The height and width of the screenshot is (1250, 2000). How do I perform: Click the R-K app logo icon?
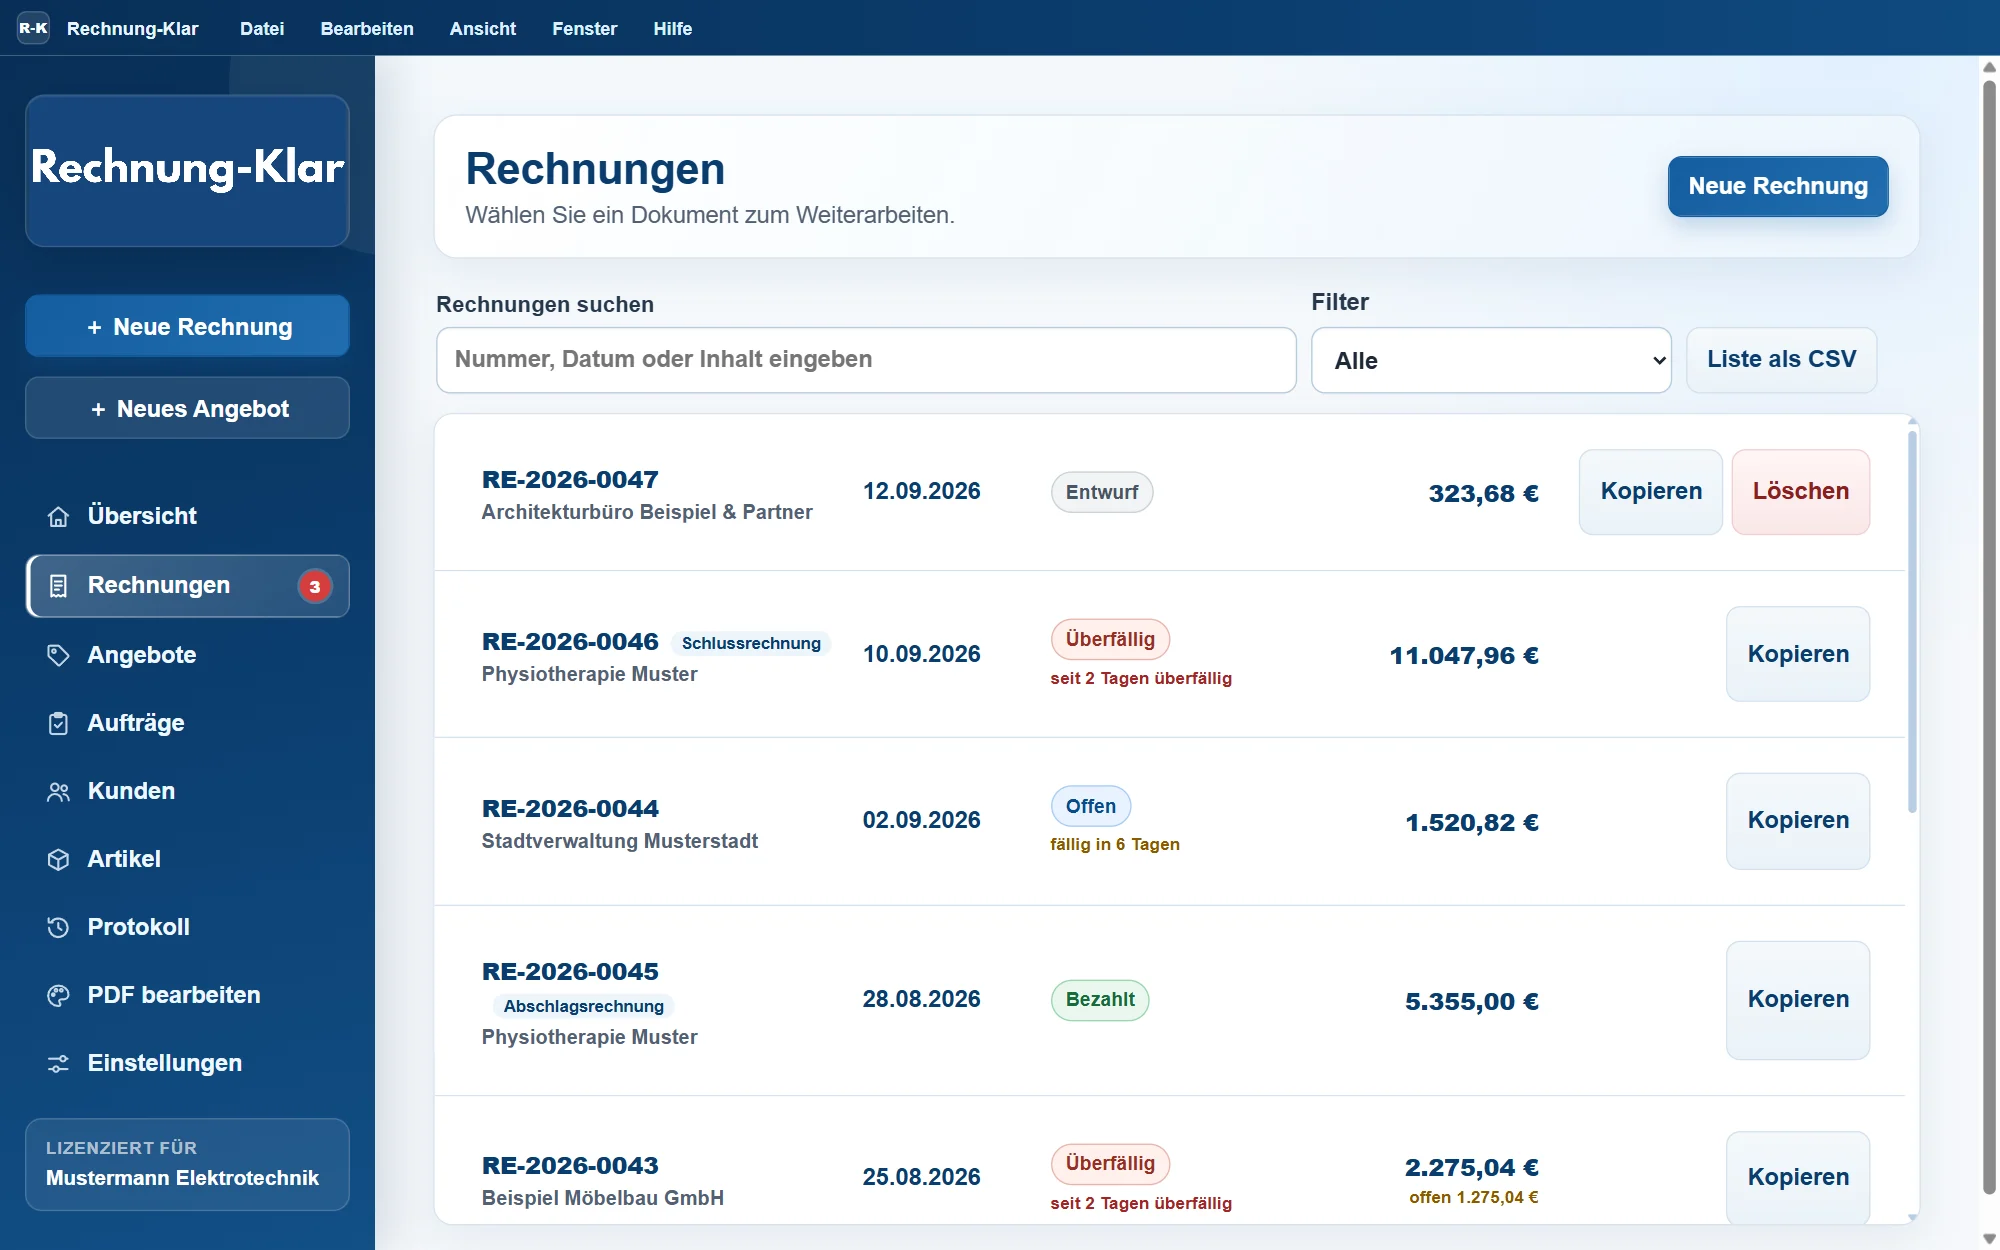[x=33, y=28]
